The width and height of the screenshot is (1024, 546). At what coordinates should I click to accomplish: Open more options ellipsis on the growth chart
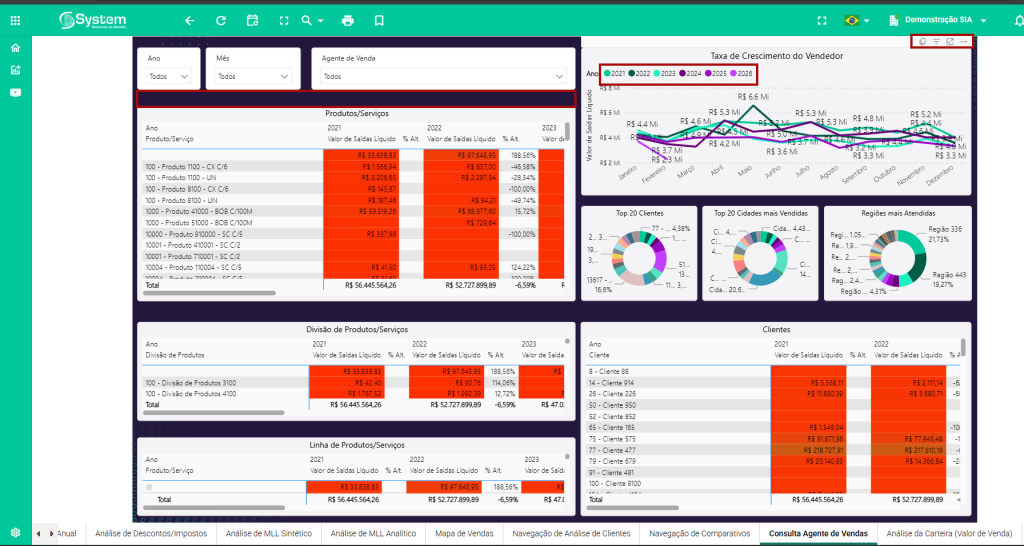tap(963, 41)
